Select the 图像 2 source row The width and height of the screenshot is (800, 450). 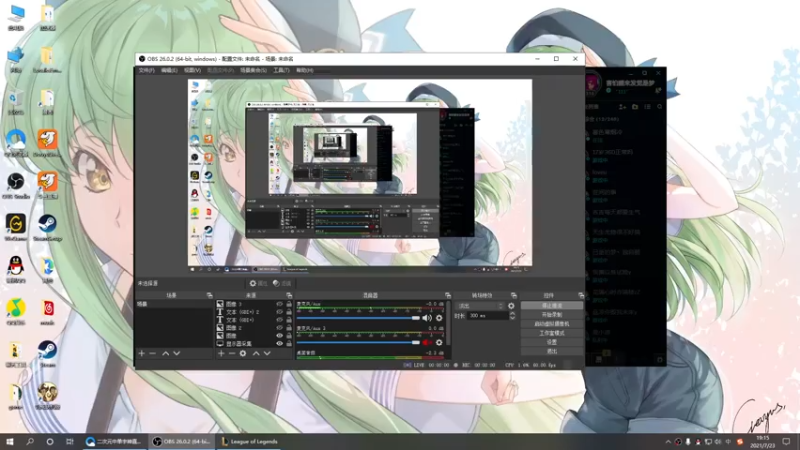point(254,328)
